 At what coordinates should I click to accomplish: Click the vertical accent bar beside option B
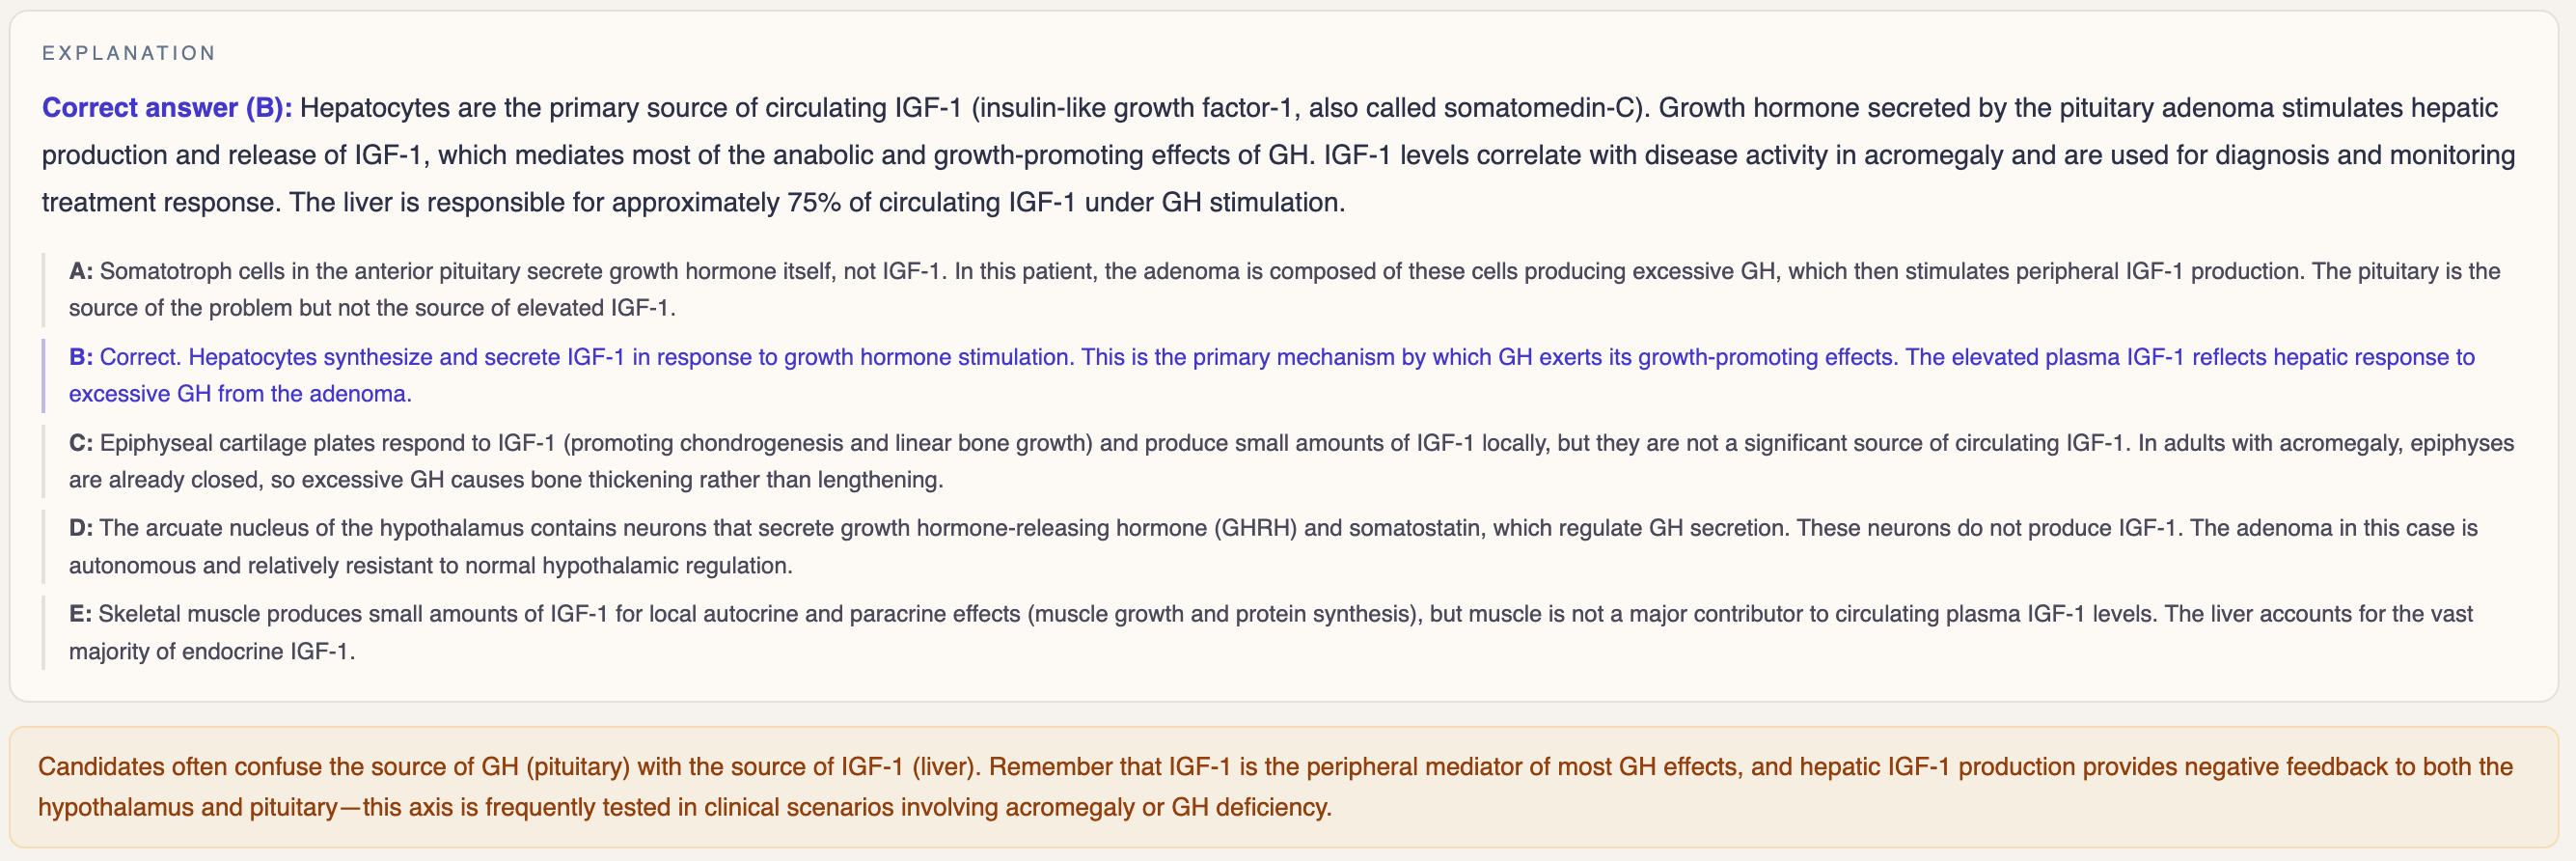coord(43,375)
